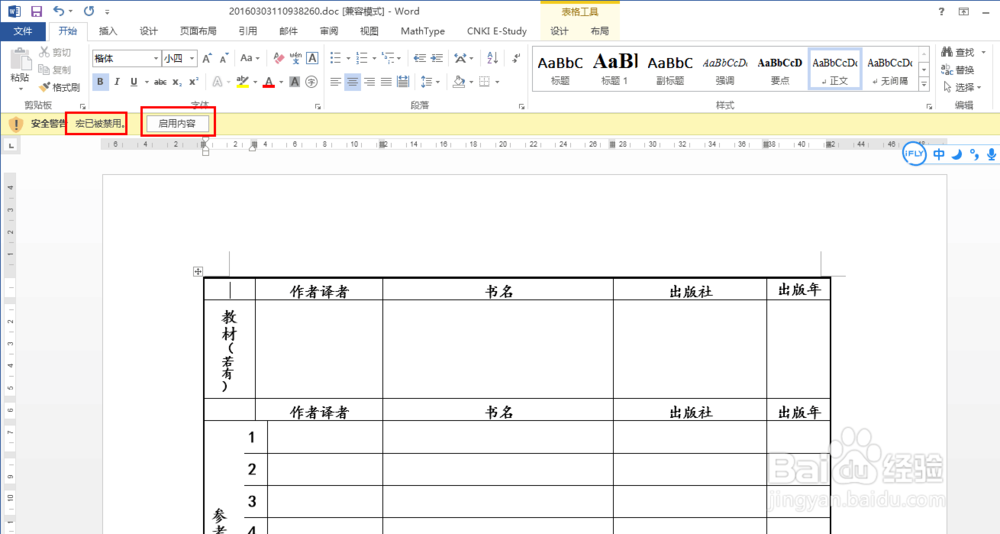
Task: Toggle Bold formatting
Action: point(100,82)
